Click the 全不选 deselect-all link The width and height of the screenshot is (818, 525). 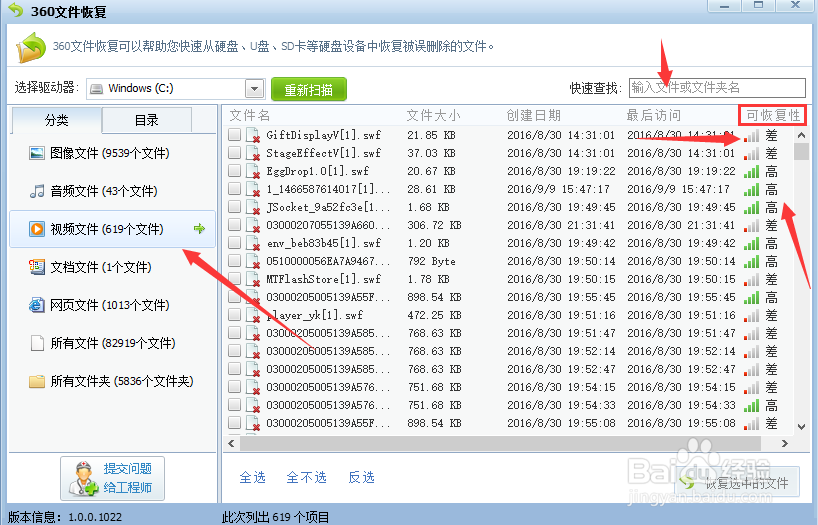click(306, 477)
